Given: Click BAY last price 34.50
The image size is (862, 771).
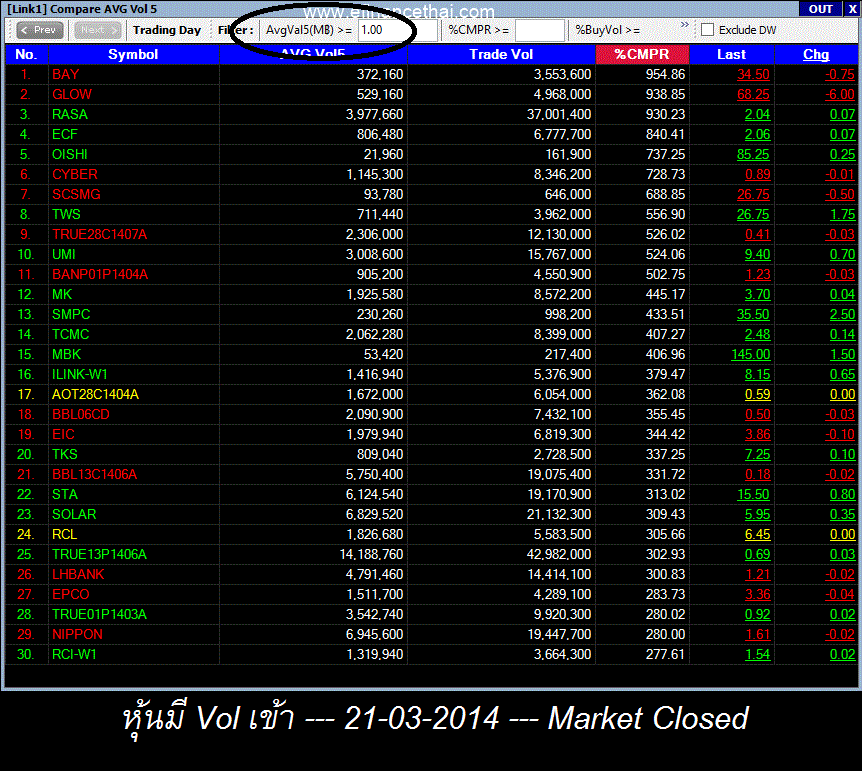Looking at the screenshot, I should pos(753,74).
